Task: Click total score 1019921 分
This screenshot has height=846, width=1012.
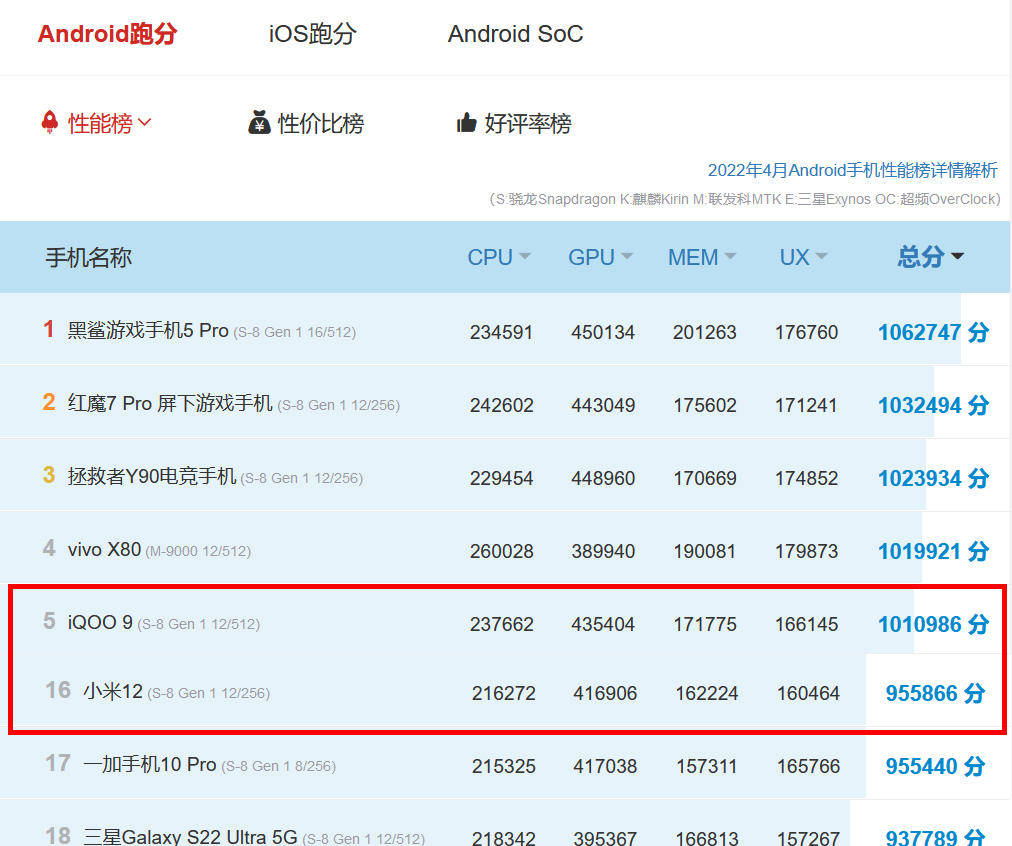Action: click(933, 551)
